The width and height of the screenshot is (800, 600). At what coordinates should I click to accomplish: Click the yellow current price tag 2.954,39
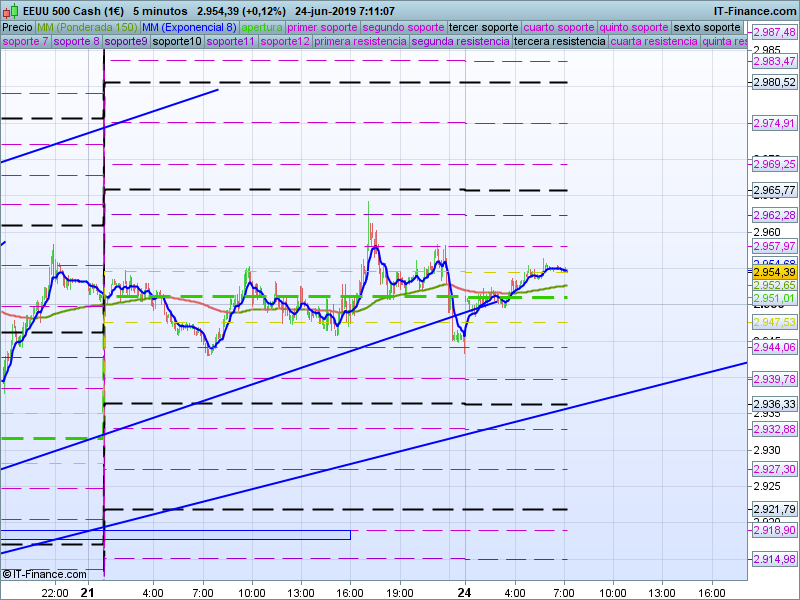coord(774,272)
